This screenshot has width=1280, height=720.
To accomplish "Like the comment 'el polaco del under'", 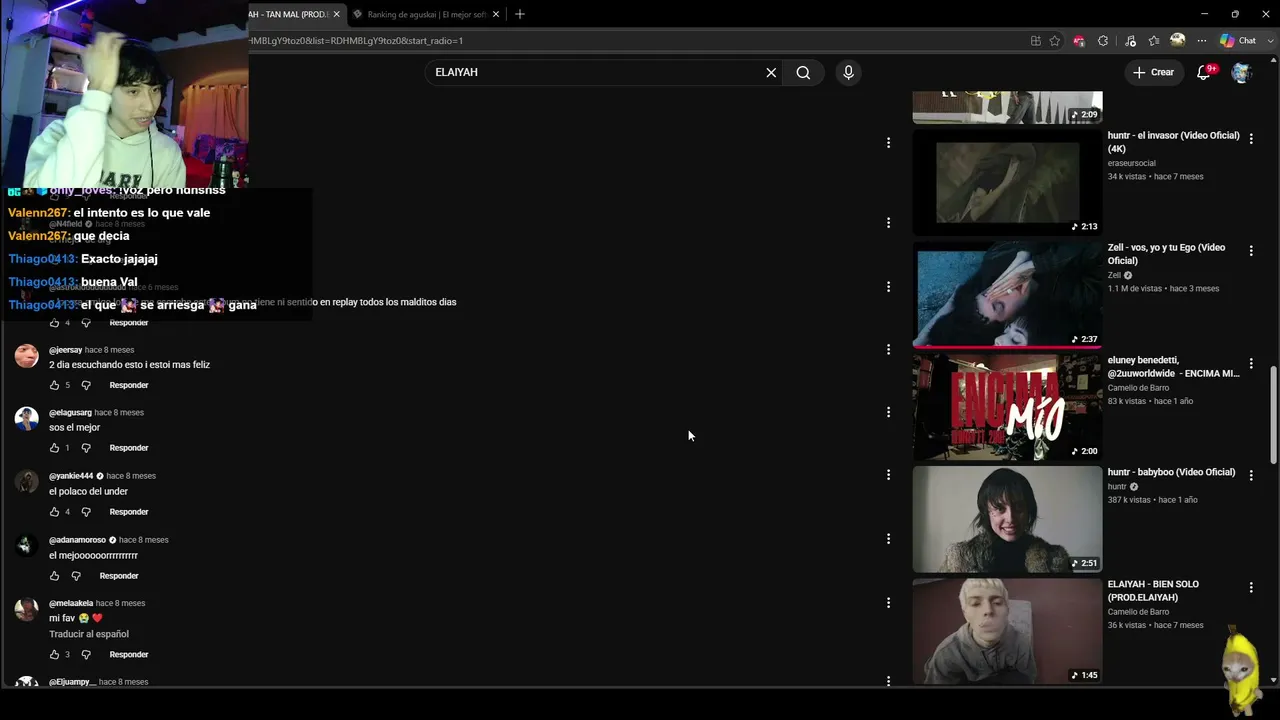I will (x=54, y=512).
